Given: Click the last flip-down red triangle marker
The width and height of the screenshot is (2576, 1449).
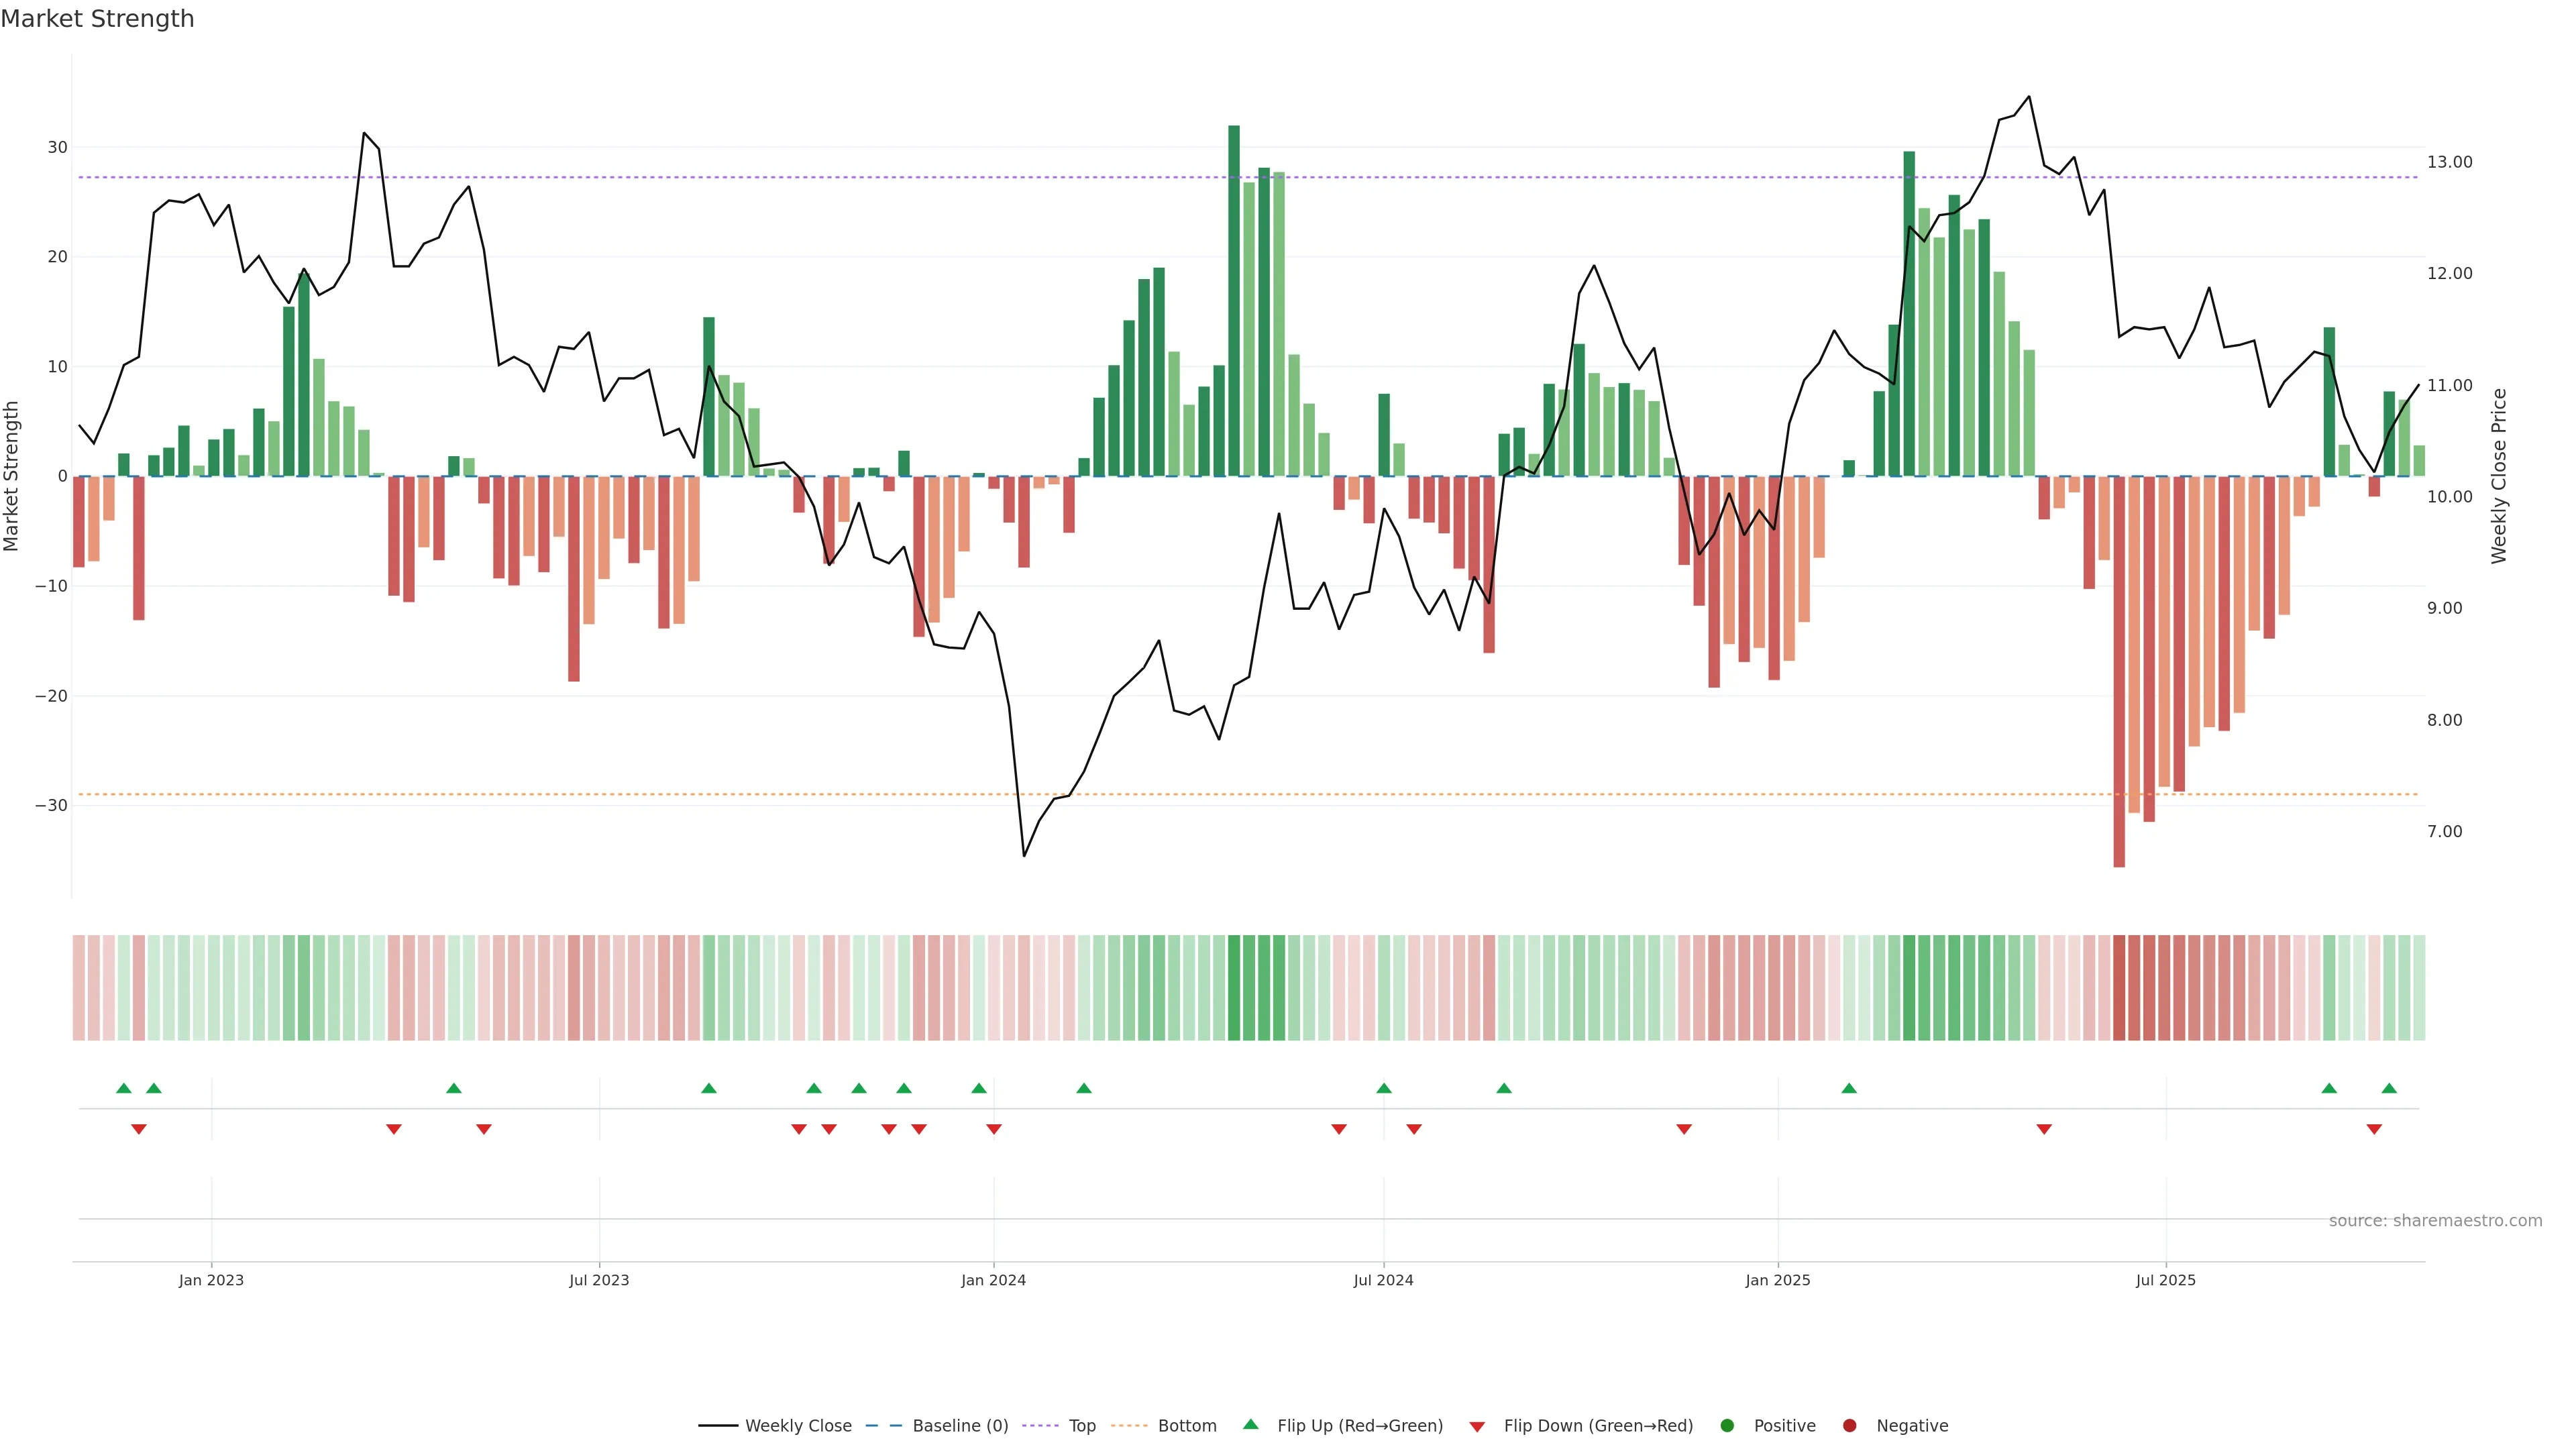Looking at the screenshot, I should coord(2374,1129).
